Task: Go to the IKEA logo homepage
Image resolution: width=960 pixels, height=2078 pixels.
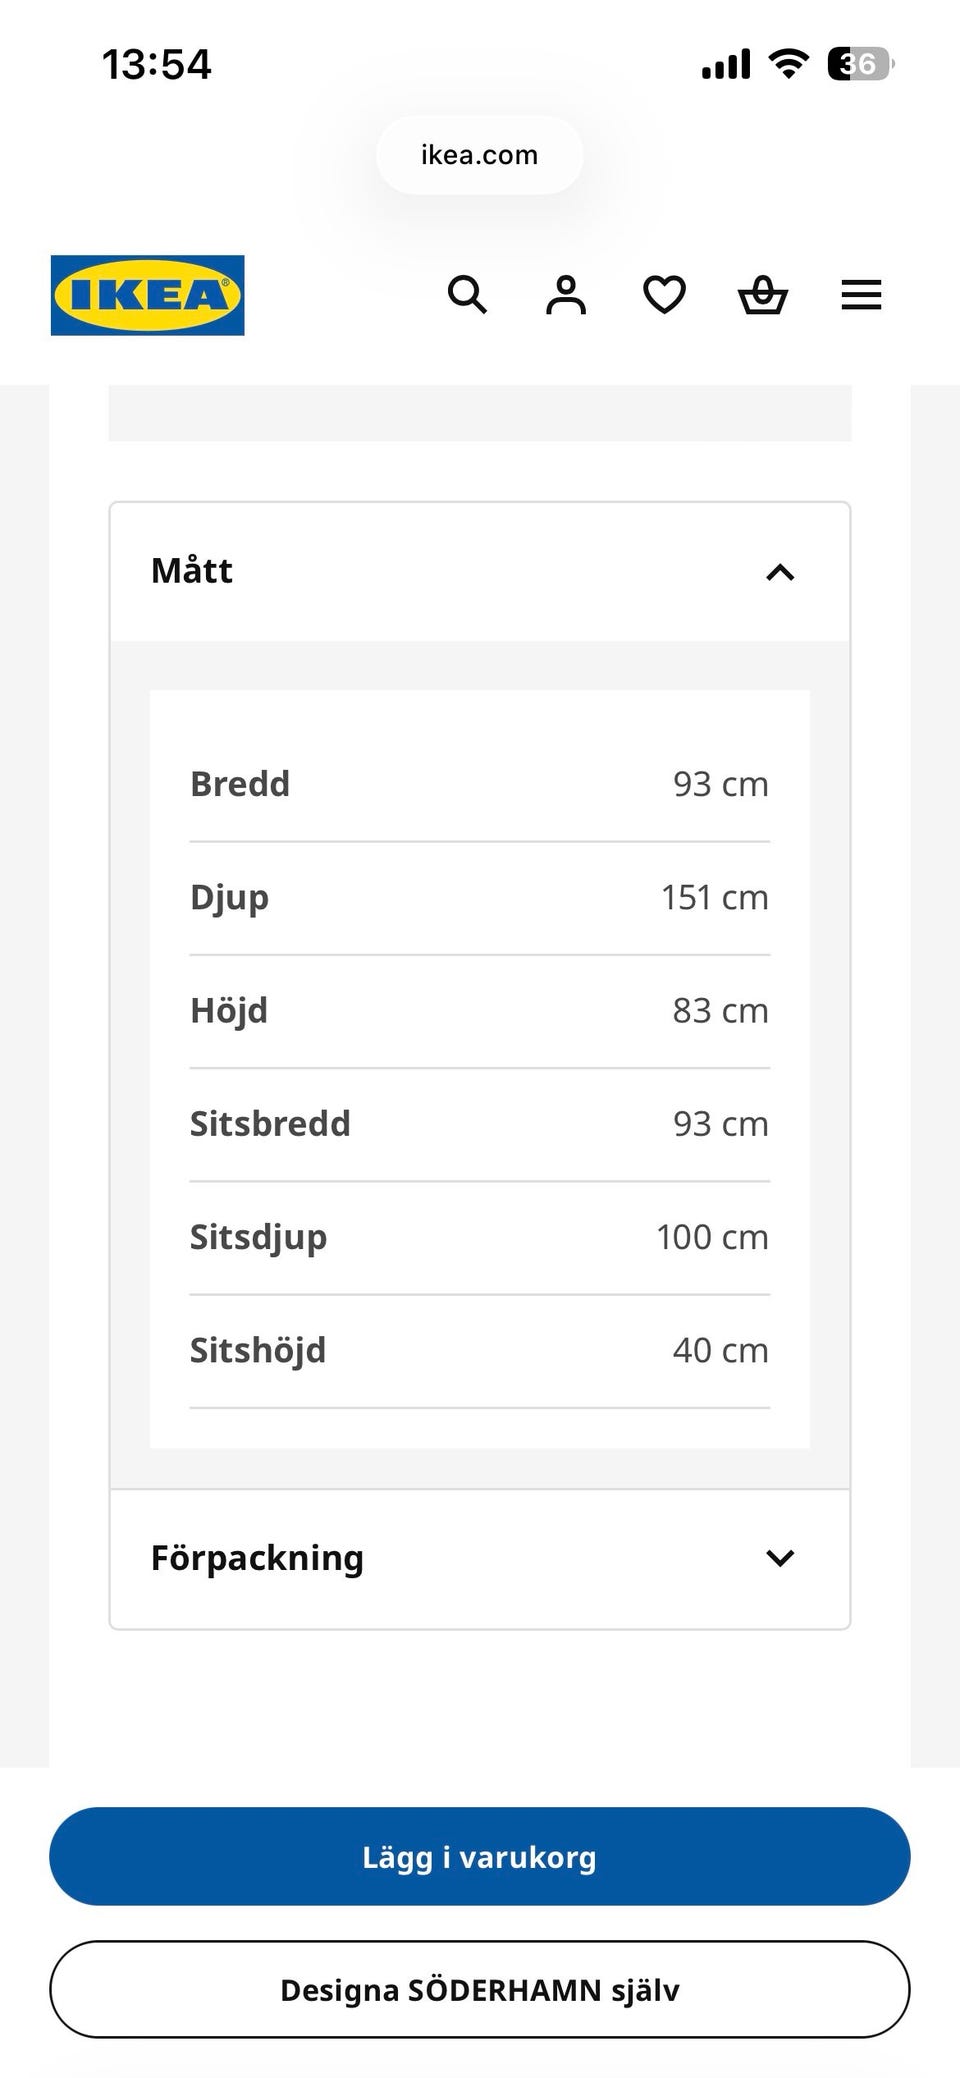Action: tap(148, 295)
